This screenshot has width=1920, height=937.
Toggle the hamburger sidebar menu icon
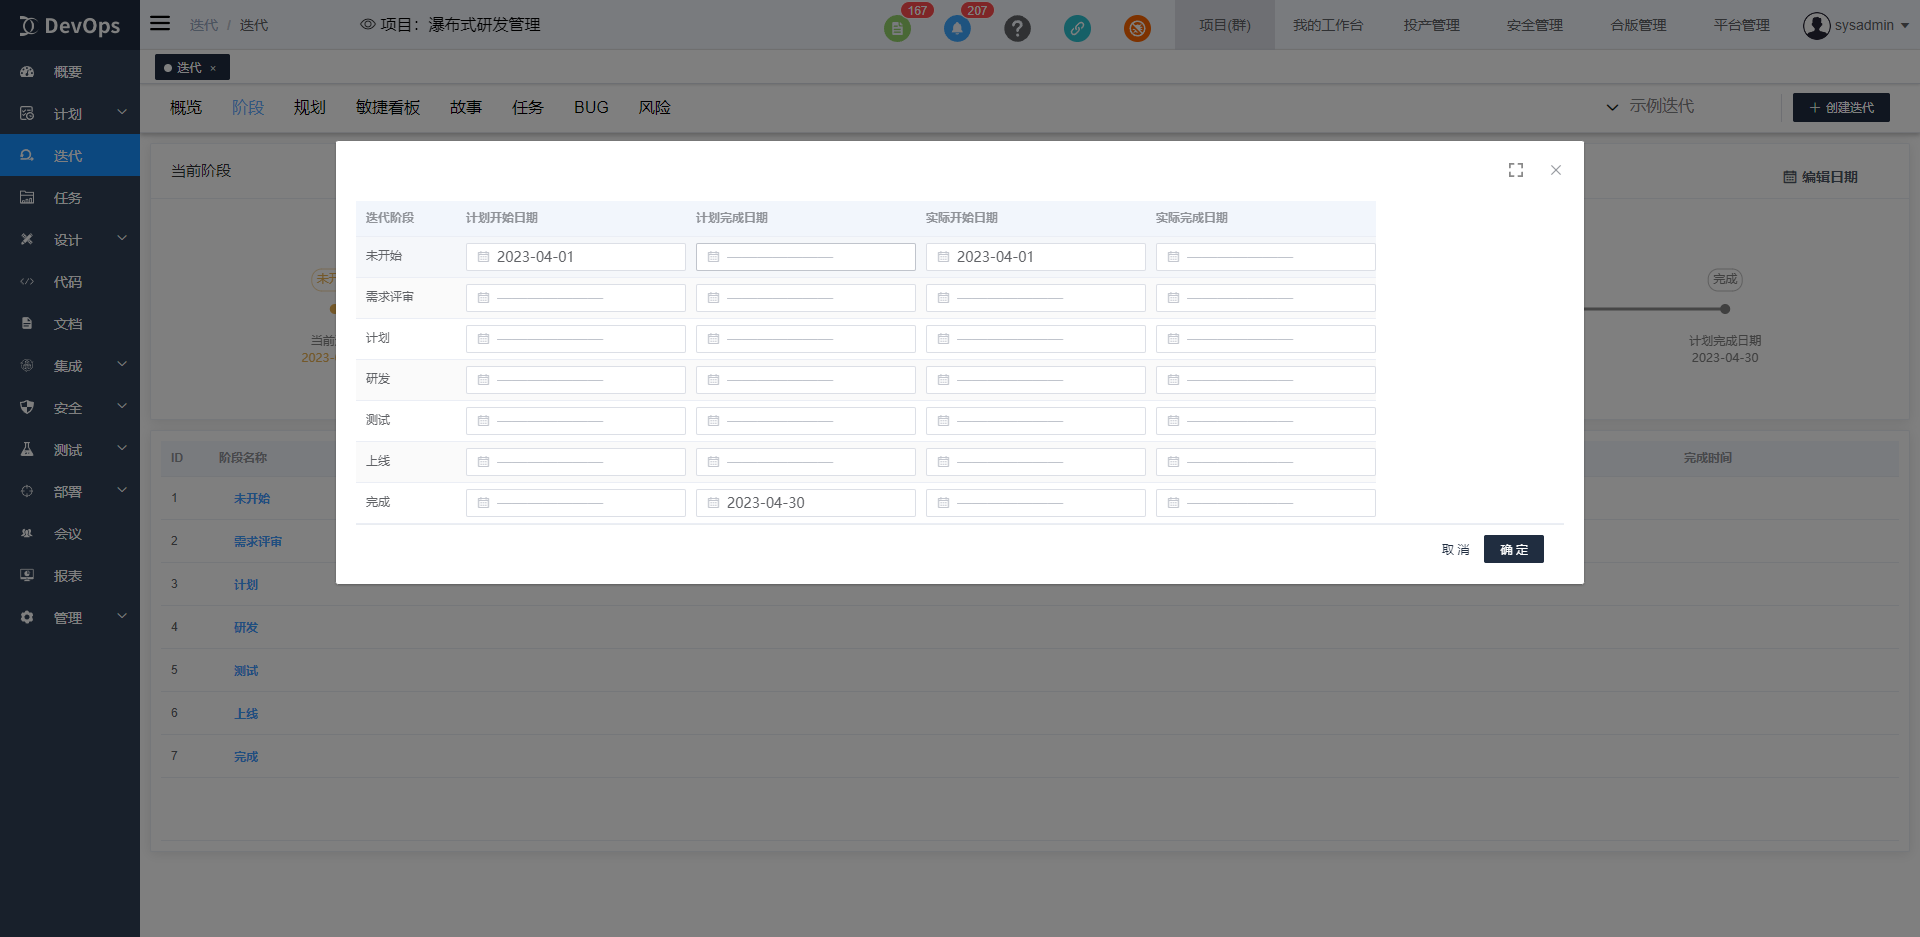tap(160, 24)
